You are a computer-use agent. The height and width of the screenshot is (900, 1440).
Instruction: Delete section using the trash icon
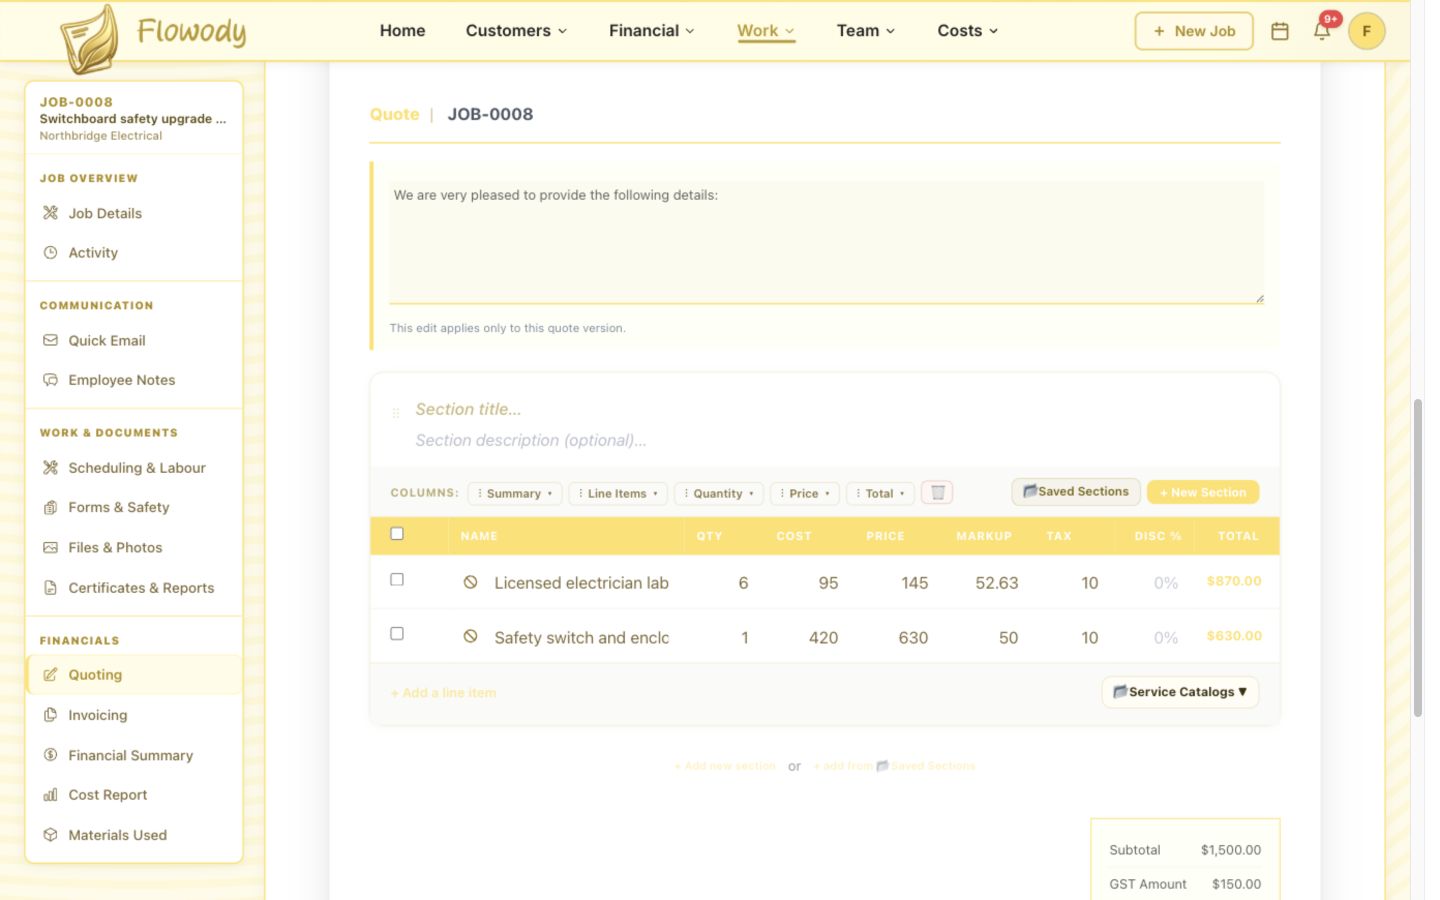pos(937,493)
